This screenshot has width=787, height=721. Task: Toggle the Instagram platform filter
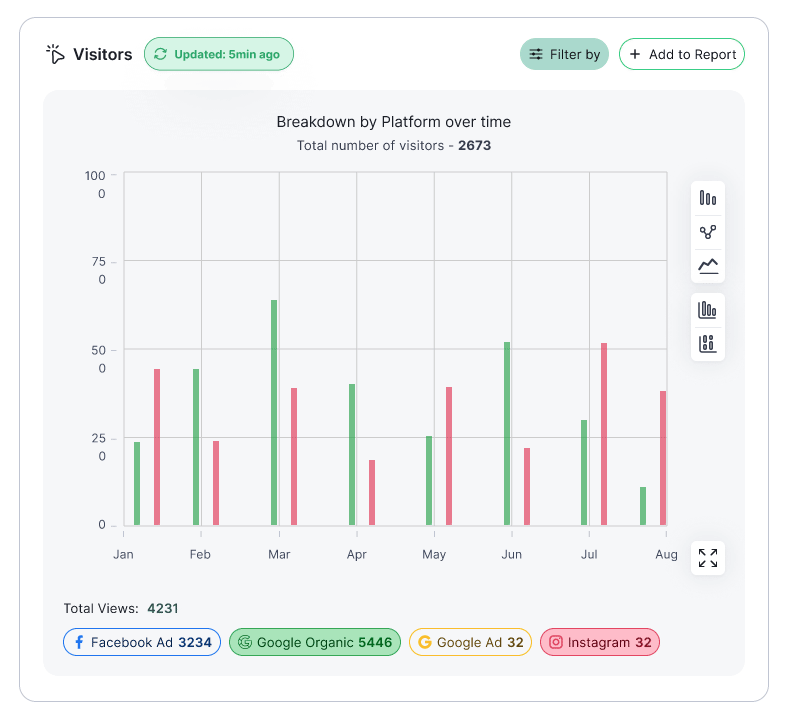tap(600, 642)
